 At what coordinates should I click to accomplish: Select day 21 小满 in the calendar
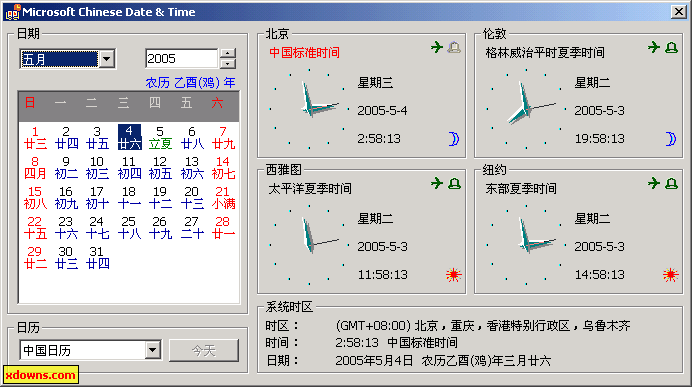click(223, 197)
